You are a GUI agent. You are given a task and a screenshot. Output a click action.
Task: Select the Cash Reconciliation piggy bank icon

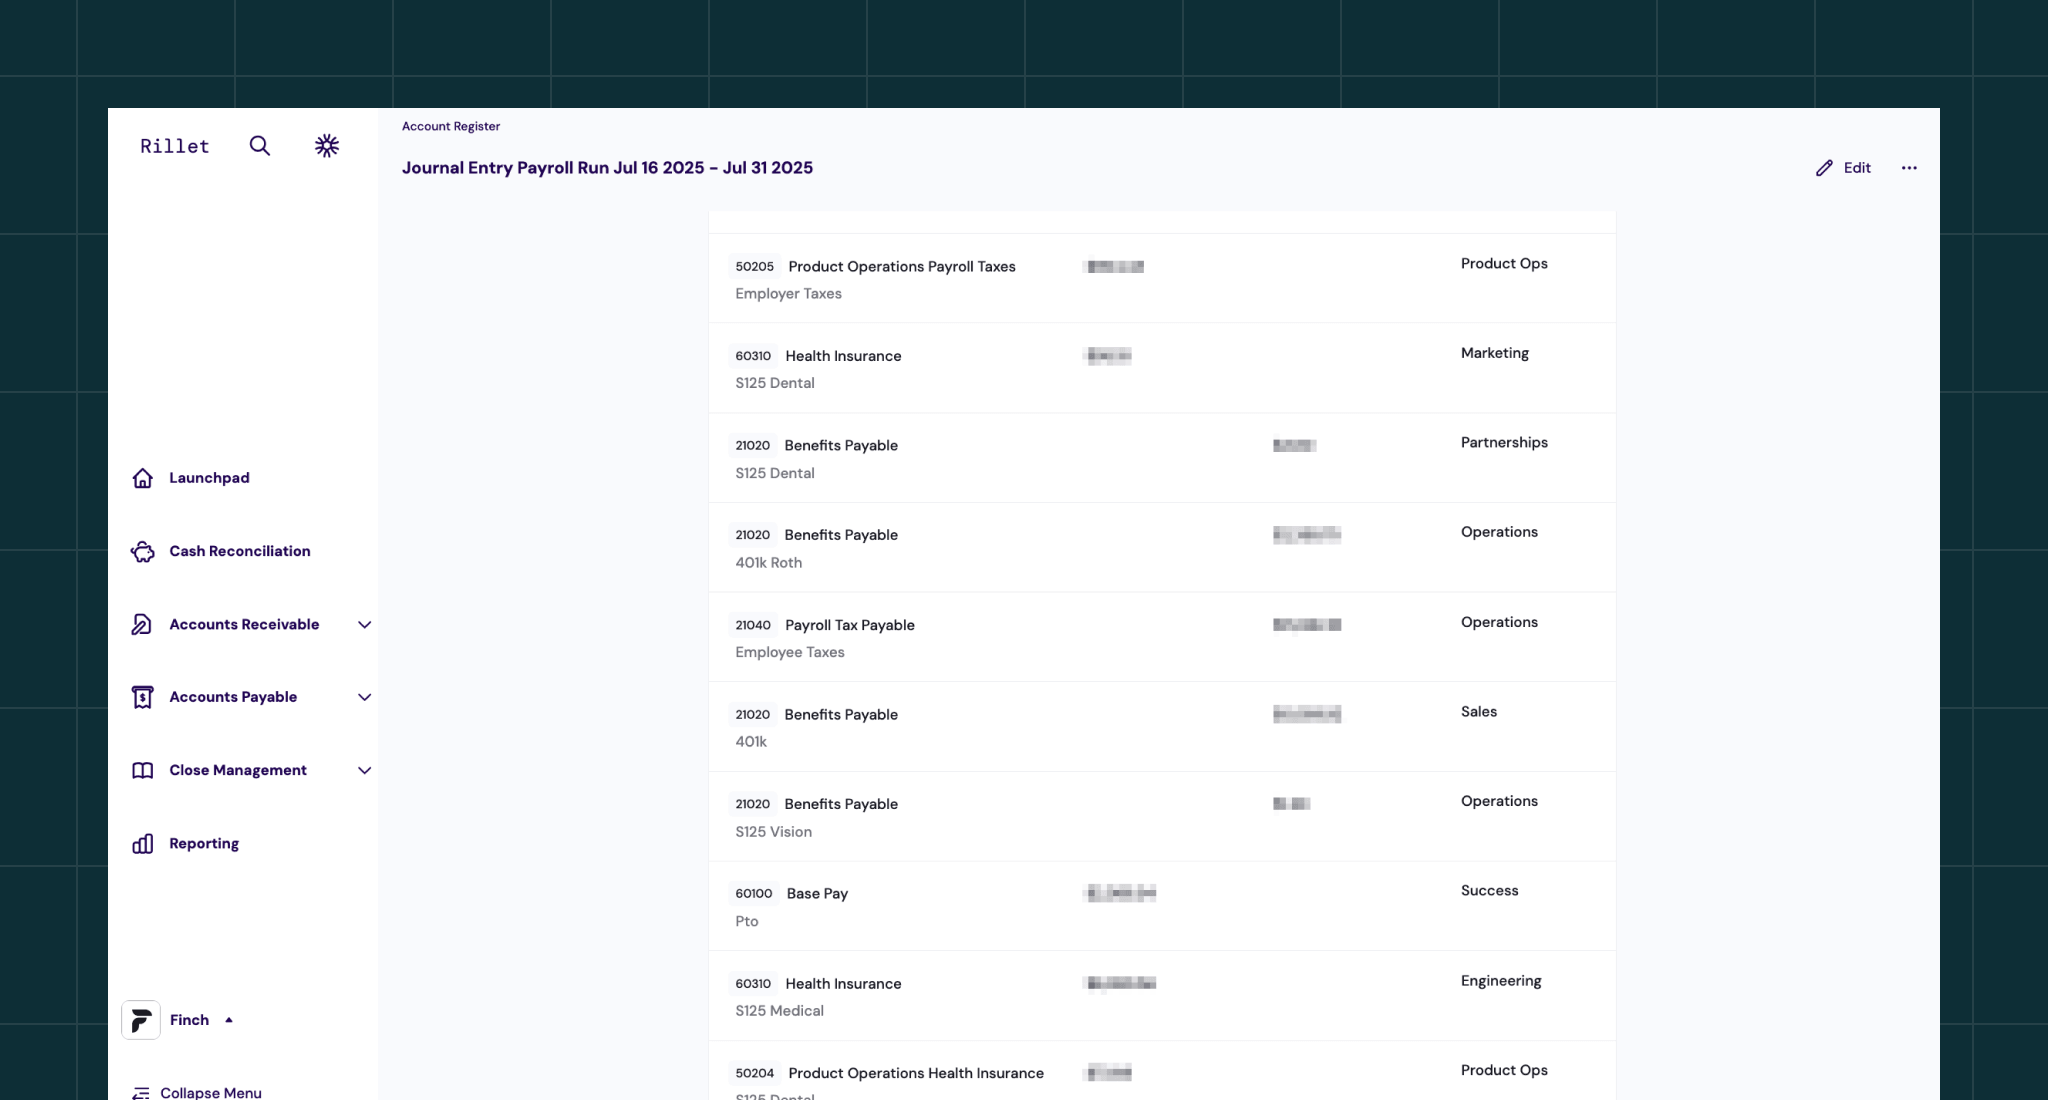pos(142,551)
